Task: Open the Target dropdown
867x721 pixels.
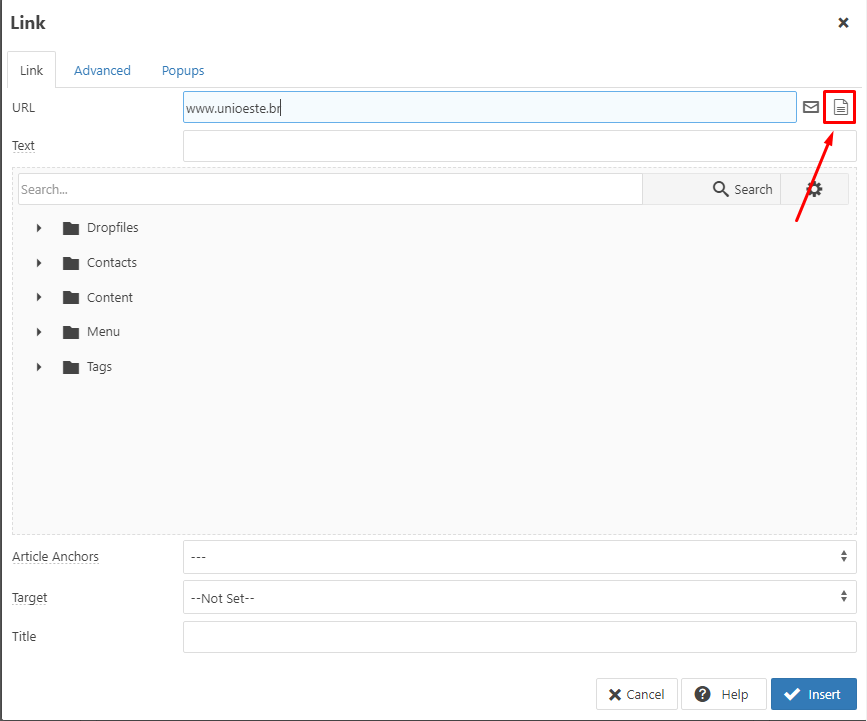Action: pos(520,597)
